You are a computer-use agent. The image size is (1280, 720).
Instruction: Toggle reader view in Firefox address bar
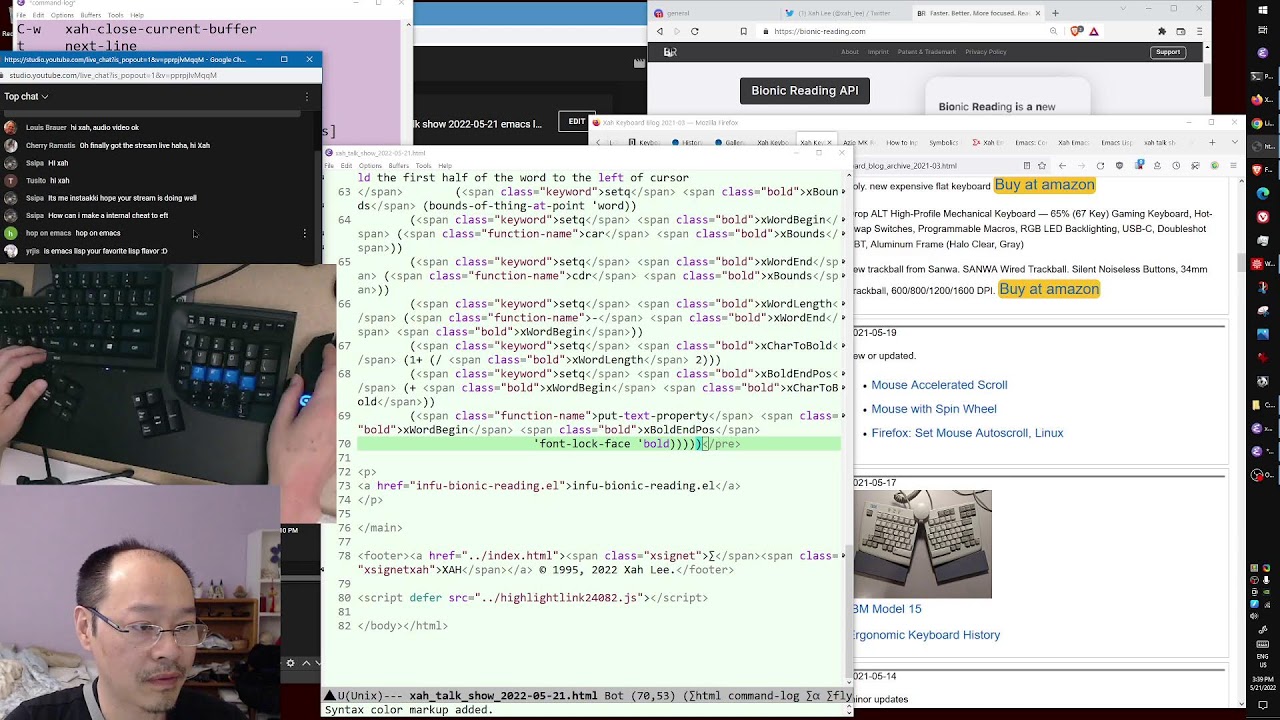click(x=1027, y=166)
